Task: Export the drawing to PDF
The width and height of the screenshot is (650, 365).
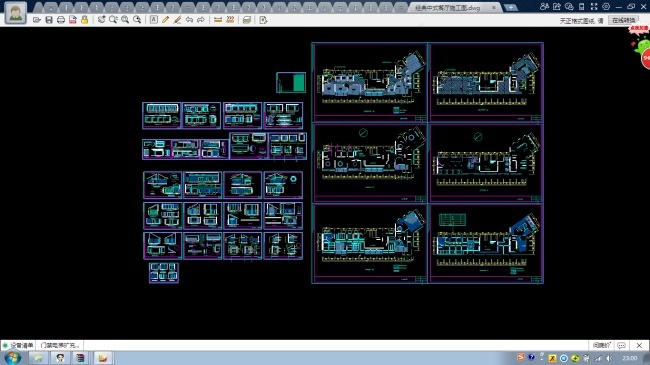Action: pyautogui.click(x=73, y=20)
